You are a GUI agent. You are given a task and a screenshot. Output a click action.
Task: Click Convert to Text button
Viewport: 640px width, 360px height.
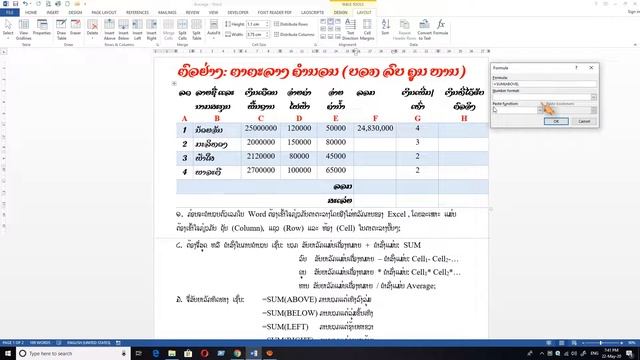point(424,29)
